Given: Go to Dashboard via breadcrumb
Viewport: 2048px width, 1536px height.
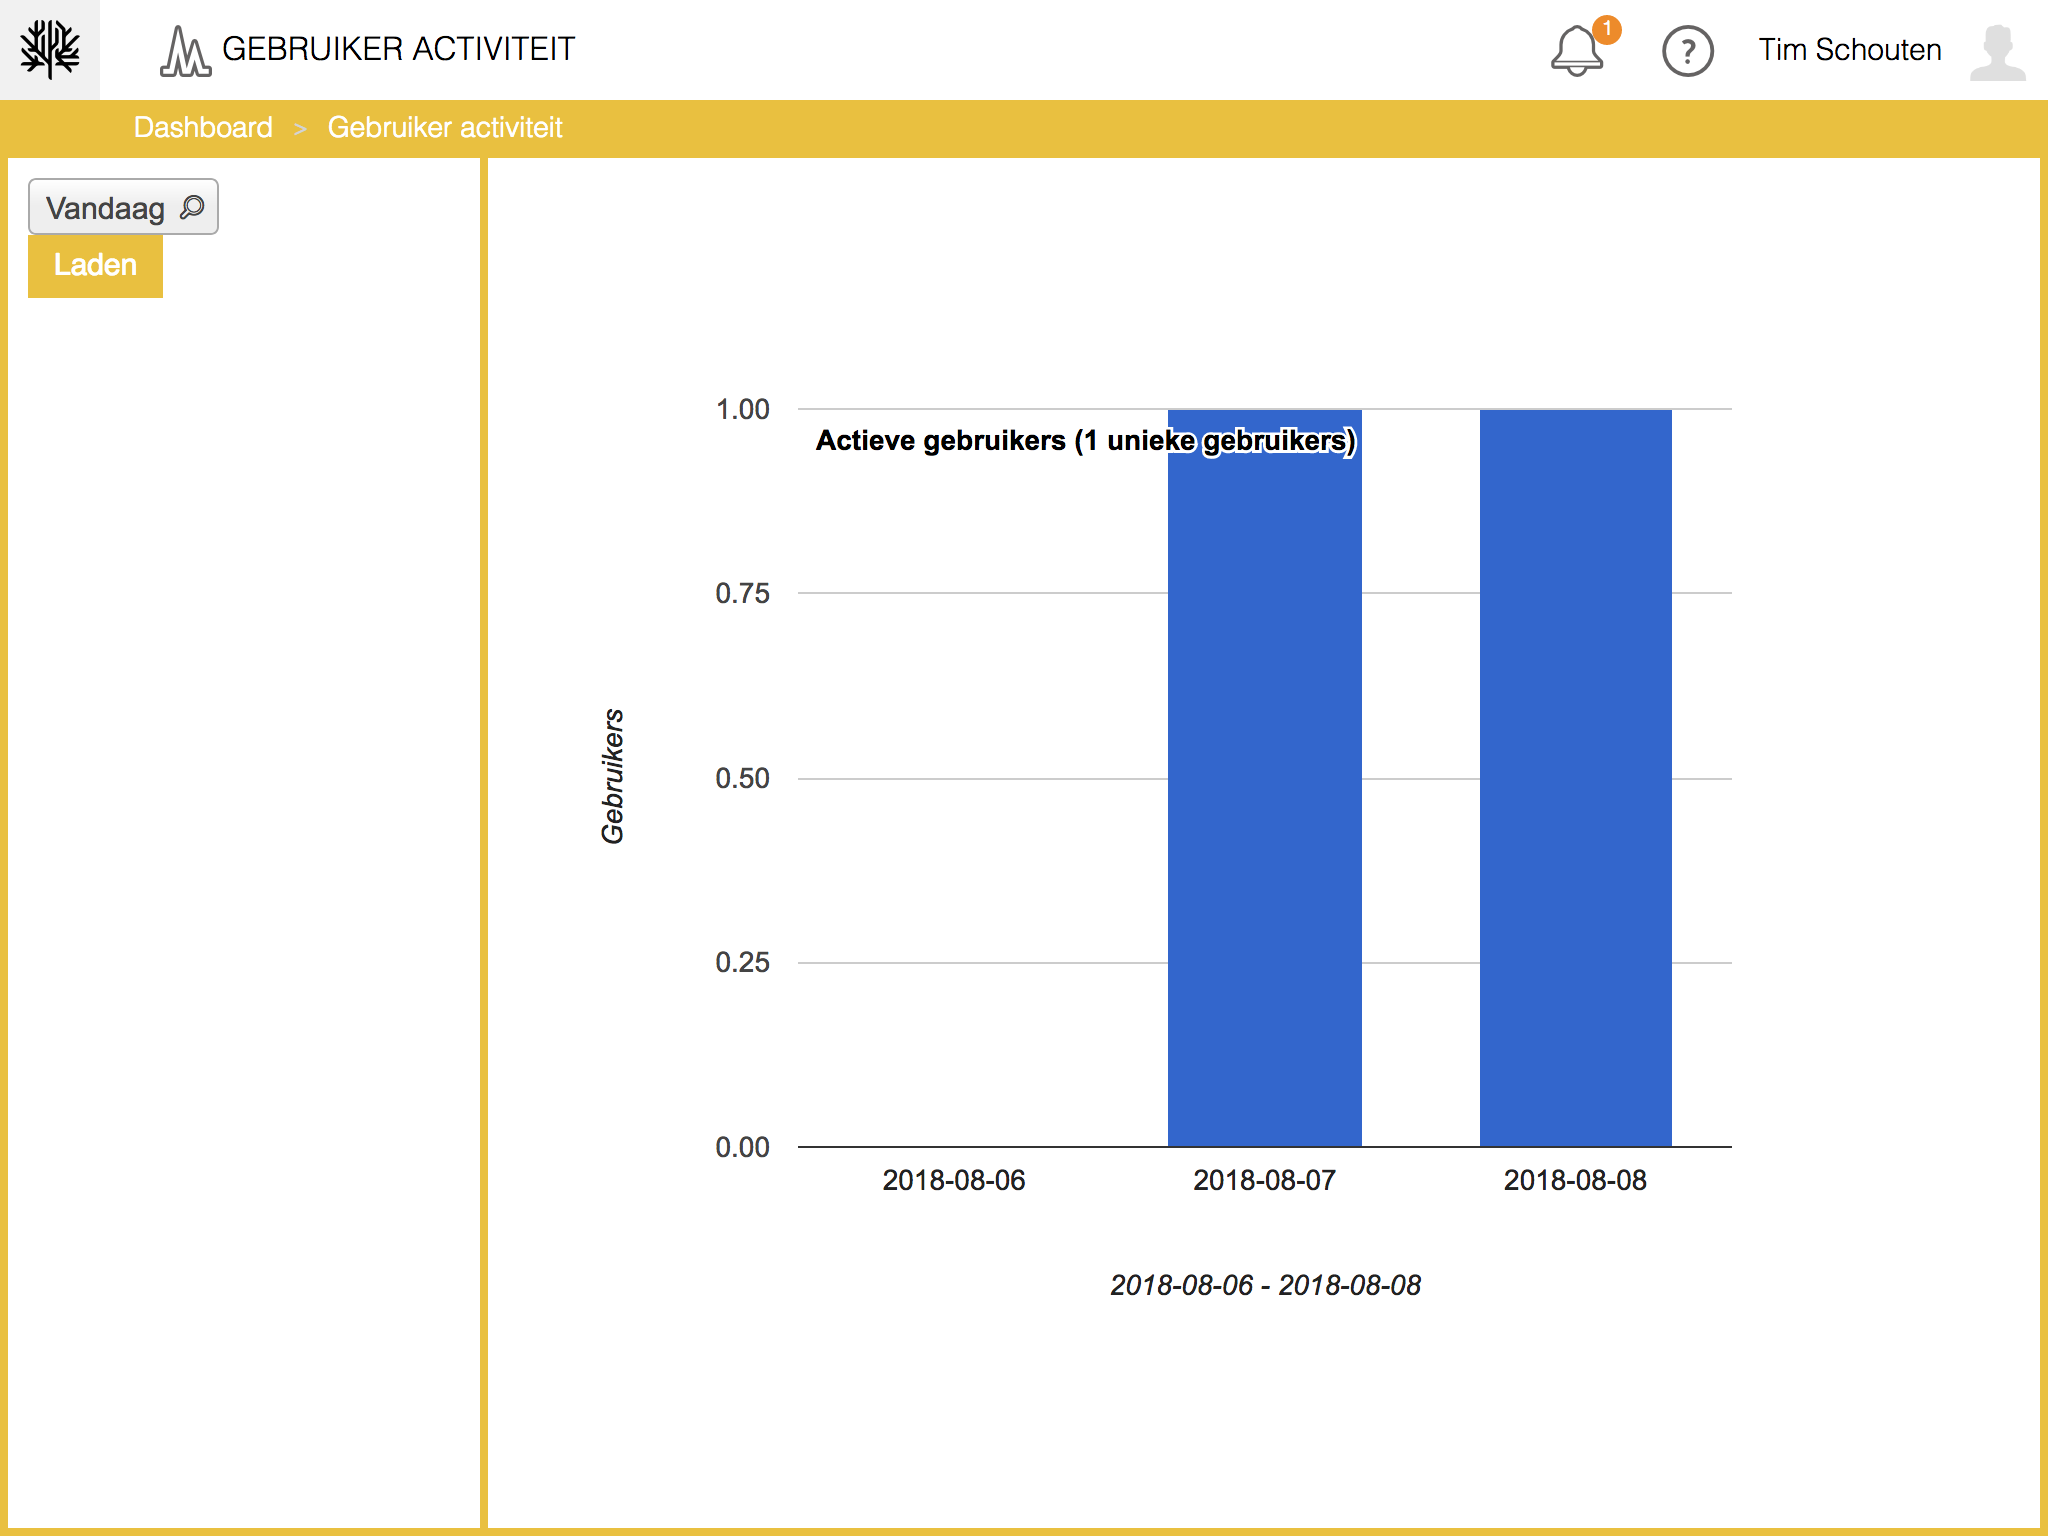Looking at the screenshot, I should coord(203,128).
